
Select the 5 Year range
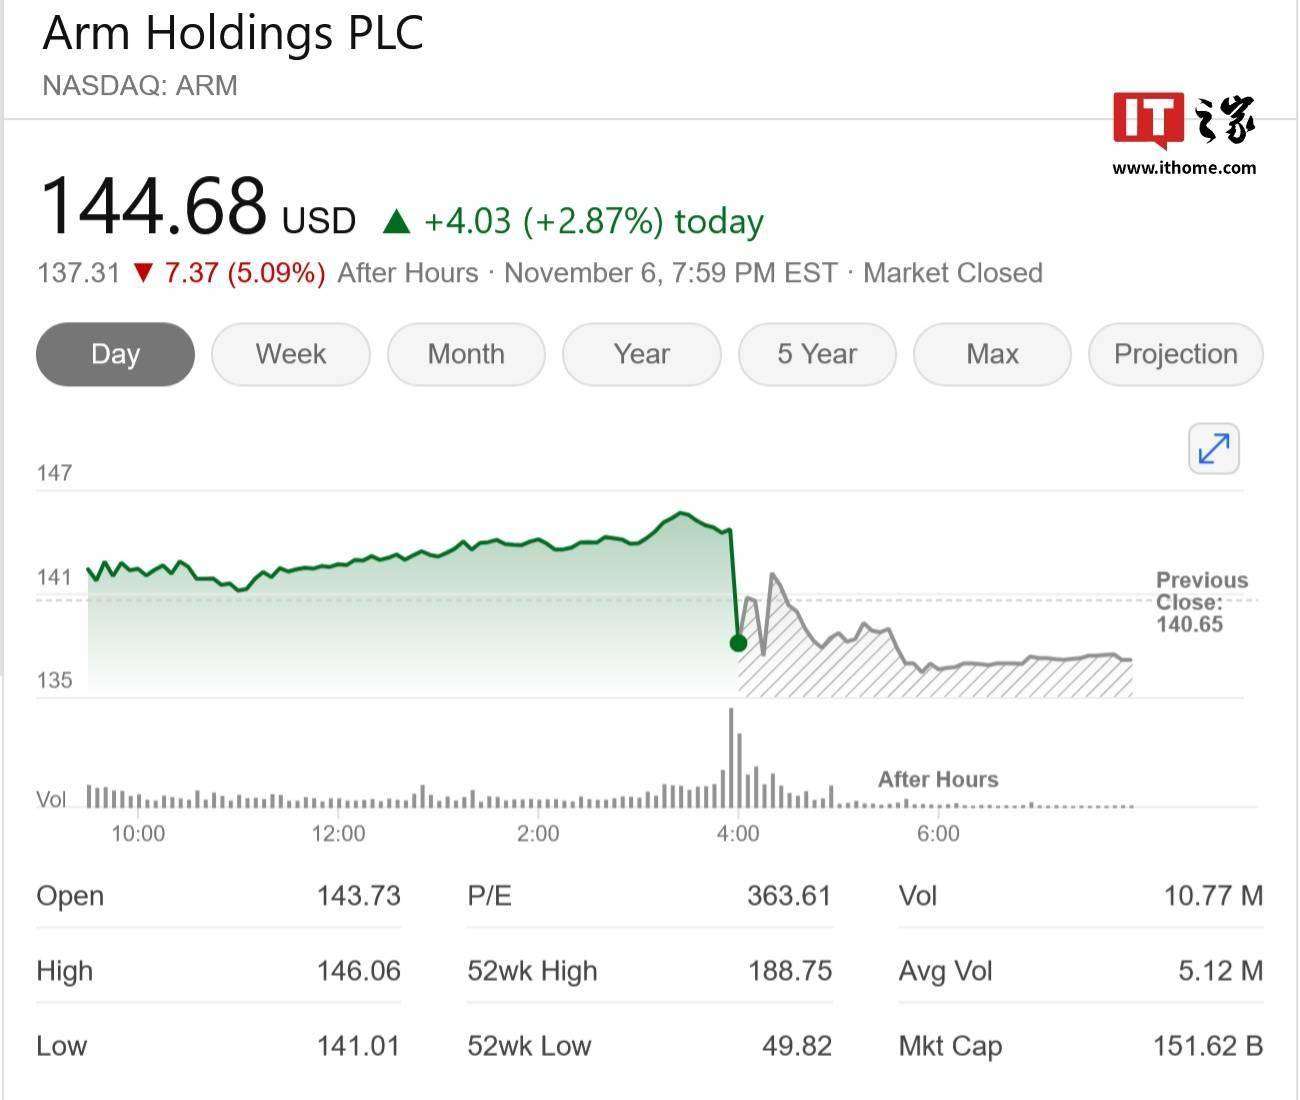pyautogui.click(x=817, y=354)
